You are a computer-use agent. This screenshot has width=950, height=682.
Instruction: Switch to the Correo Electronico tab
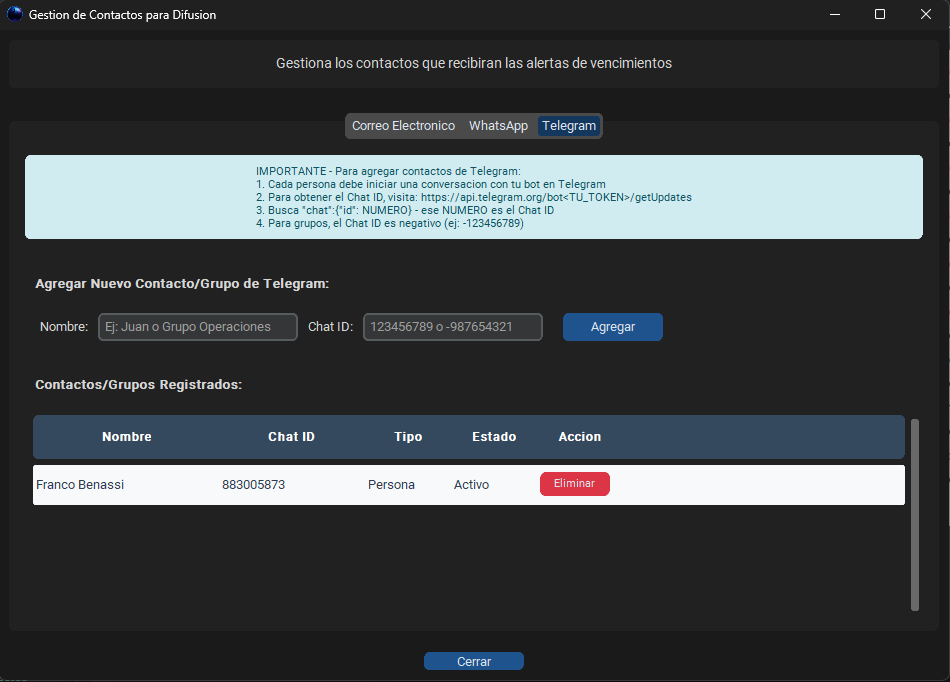click(x=404, y=126)
